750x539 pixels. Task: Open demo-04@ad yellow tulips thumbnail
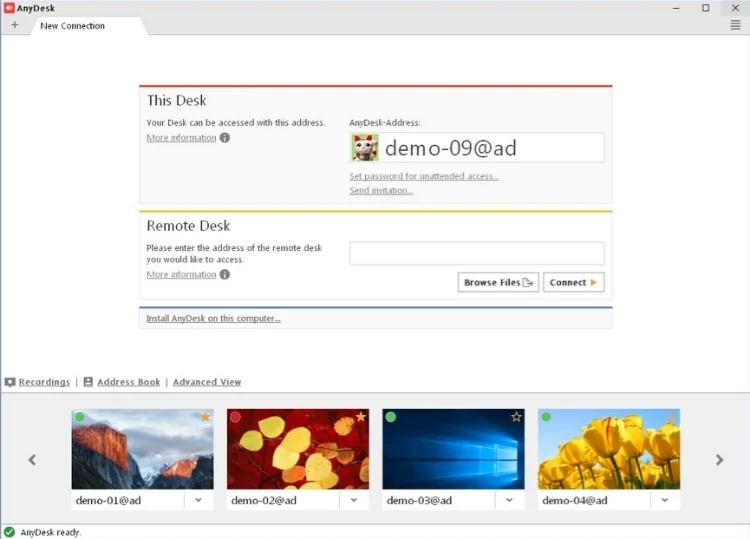pyautogui.click(x=609, y=449)
